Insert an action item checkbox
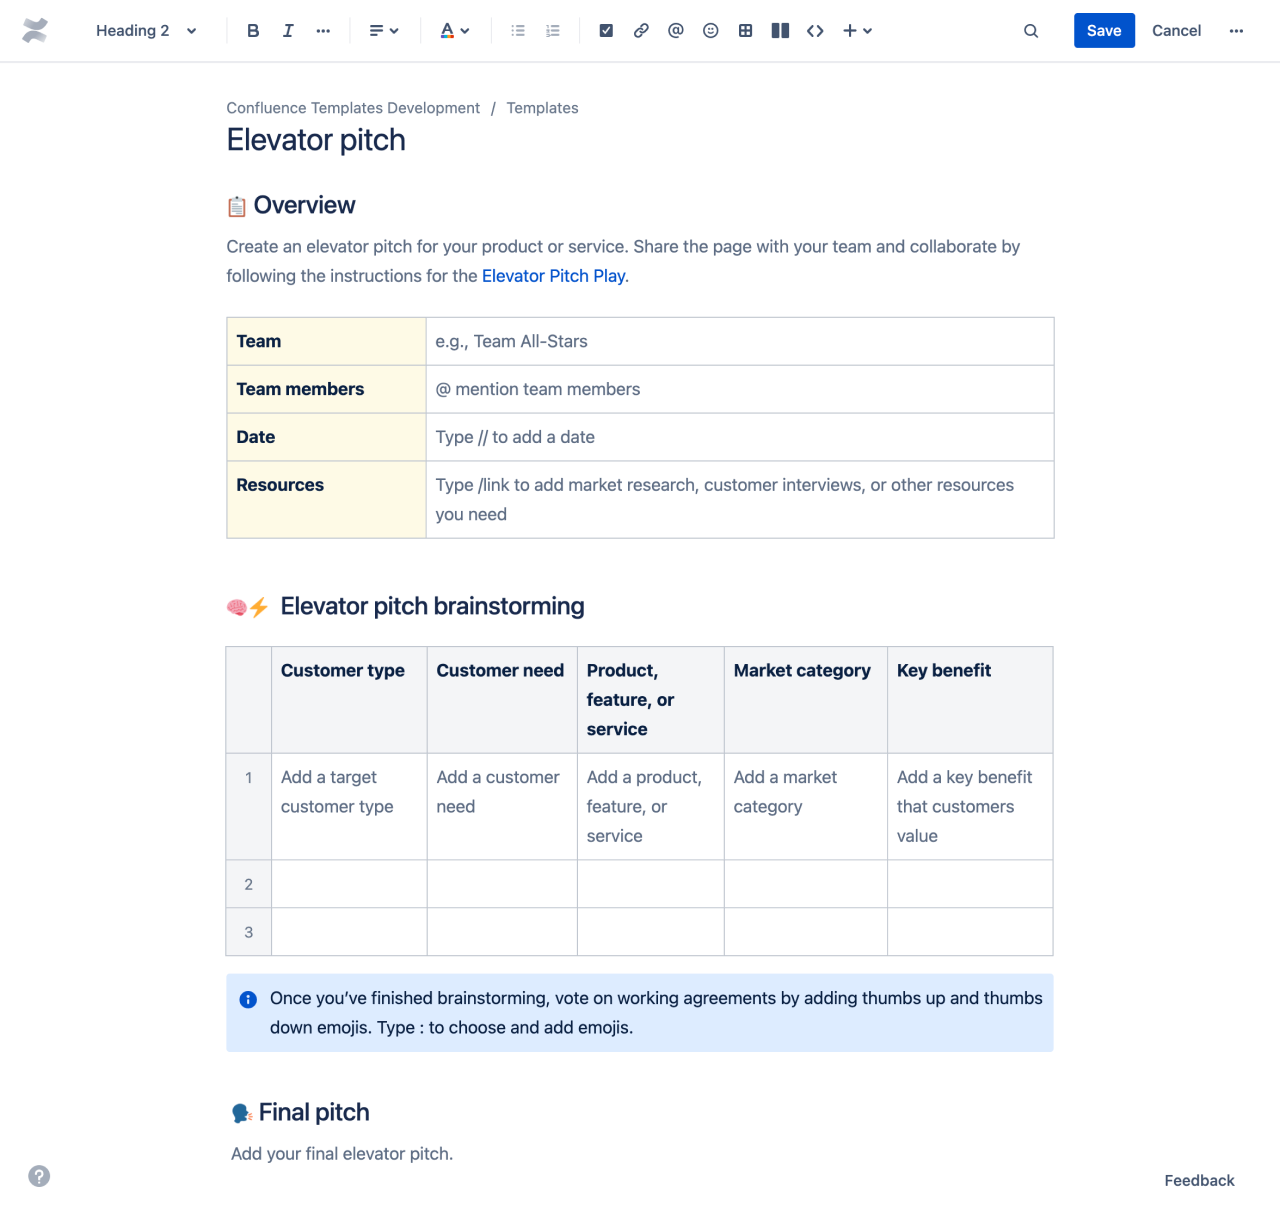The height and width of the screenshot is (1220, 1280). pos(606,30)
